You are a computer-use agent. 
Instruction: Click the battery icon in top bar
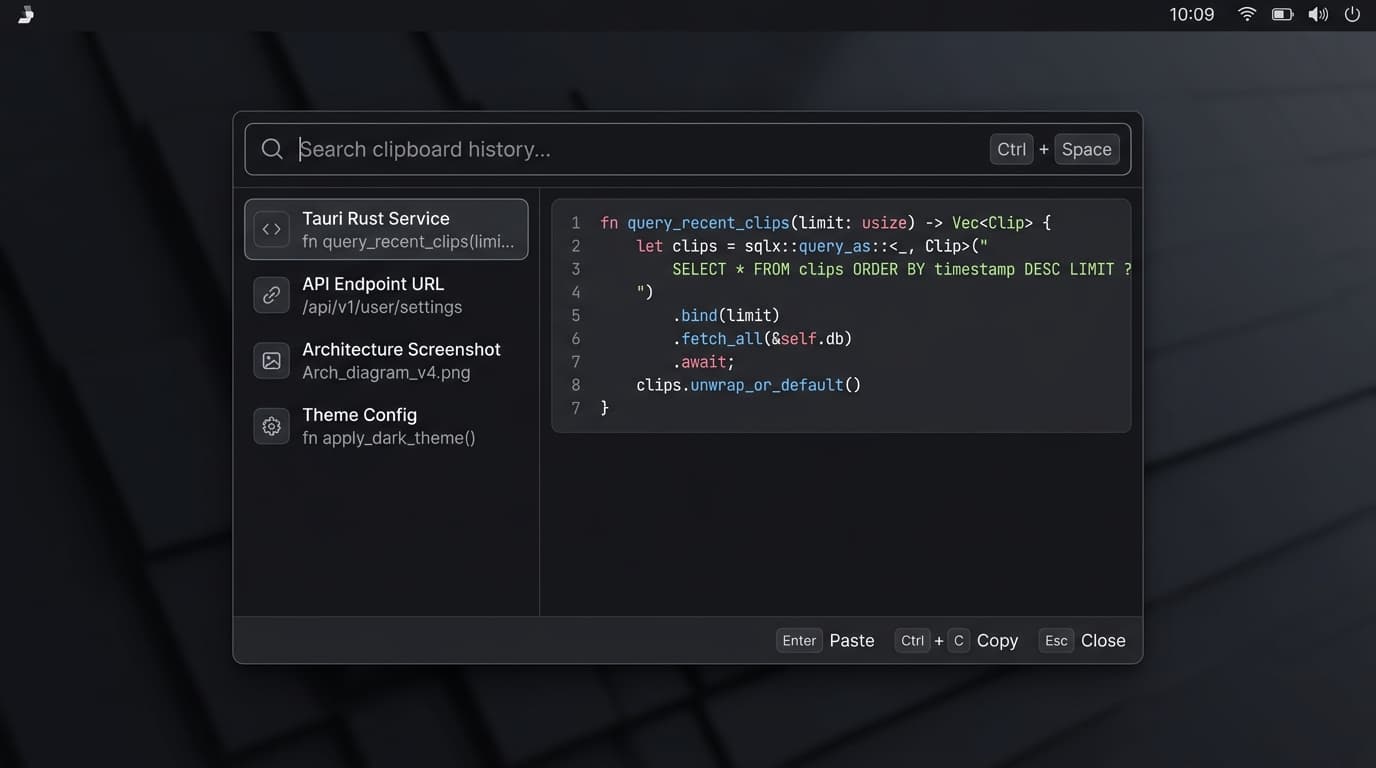[x=1282, y=14]
